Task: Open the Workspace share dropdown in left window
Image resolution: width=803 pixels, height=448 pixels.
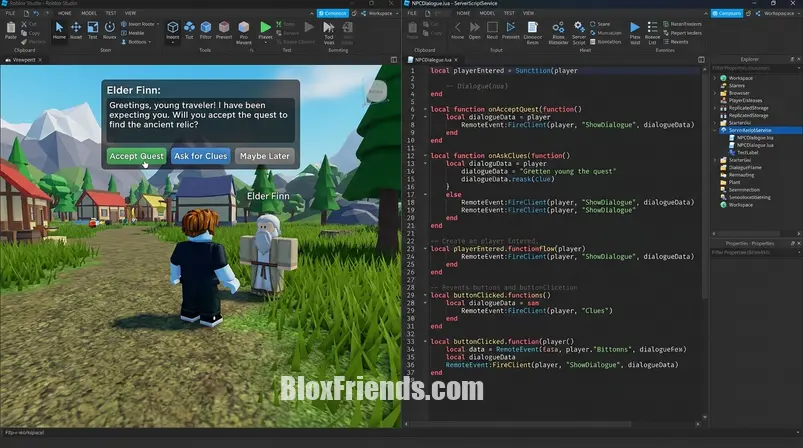Action: coord(380,13)
